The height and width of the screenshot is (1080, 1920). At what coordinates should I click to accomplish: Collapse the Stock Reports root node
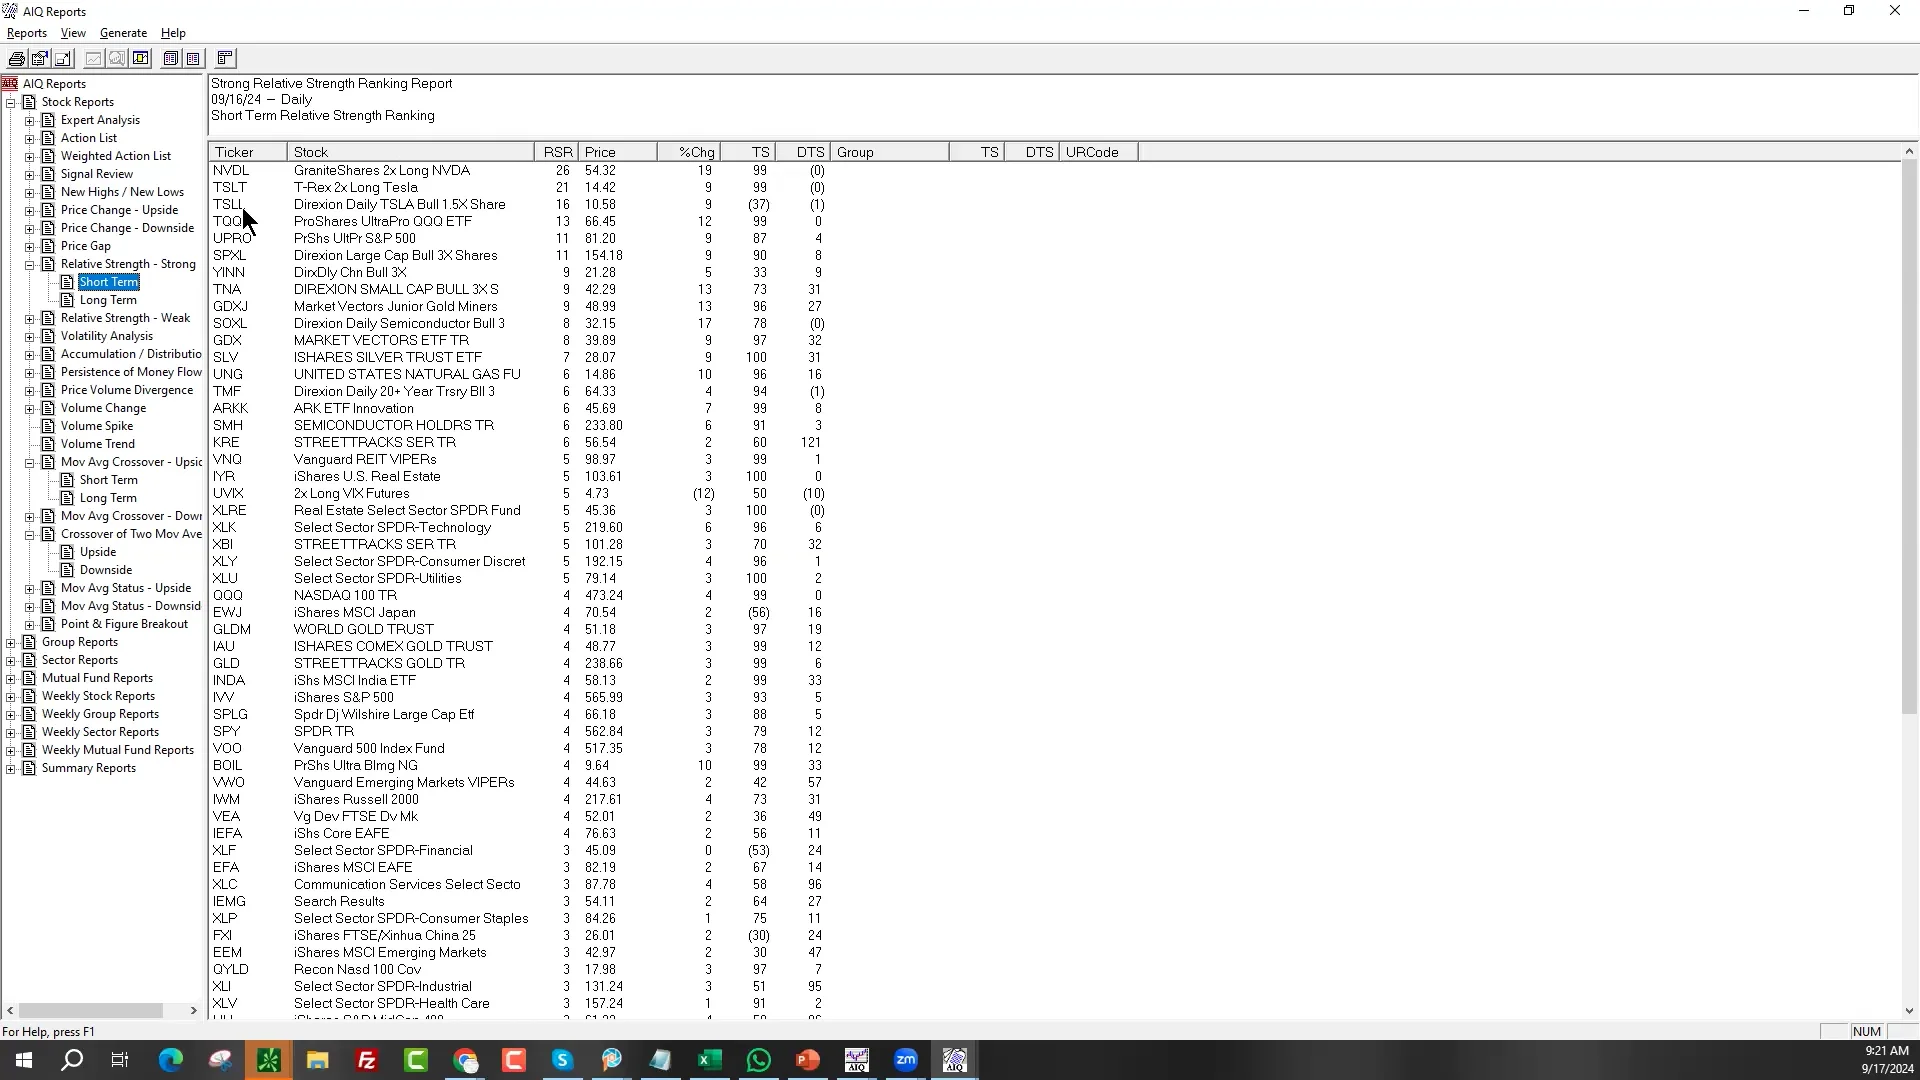[x=11, y=103]
